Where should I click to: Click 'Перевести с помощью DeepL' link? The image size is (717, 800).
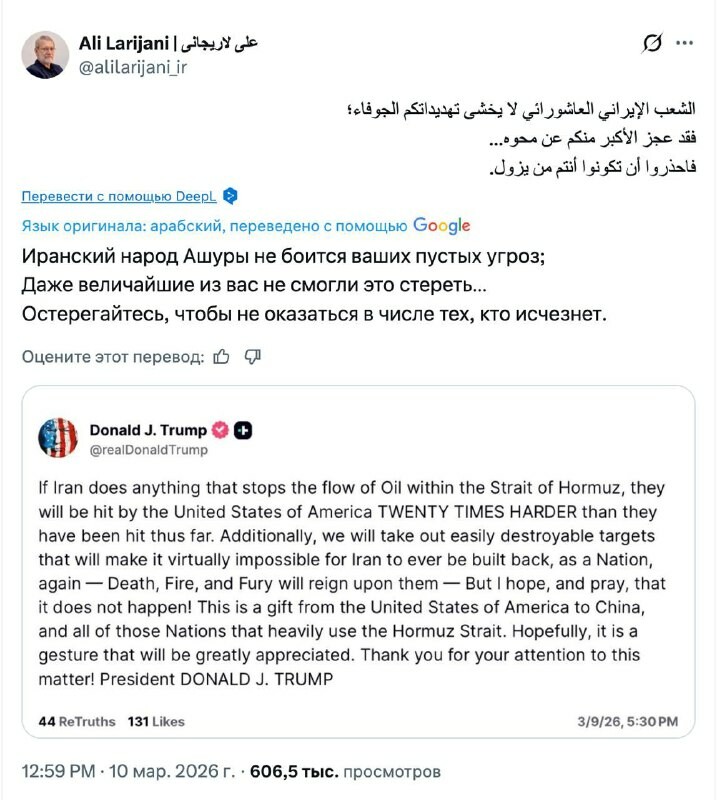pos(119,196)
